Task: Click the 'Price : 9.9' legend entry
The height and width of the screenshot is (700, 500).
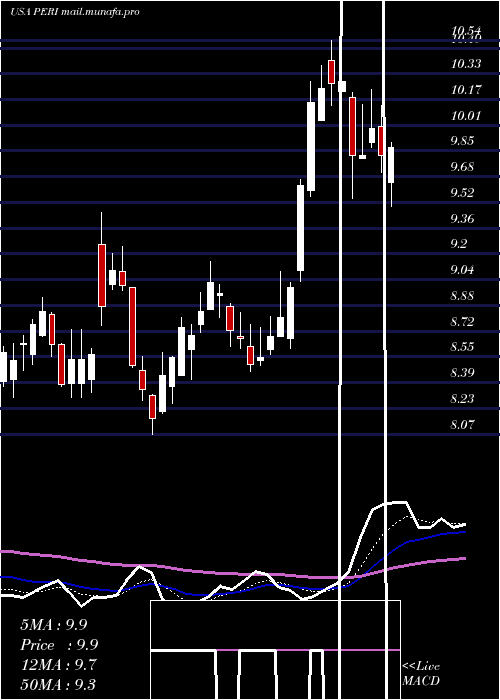Action: 59,645
